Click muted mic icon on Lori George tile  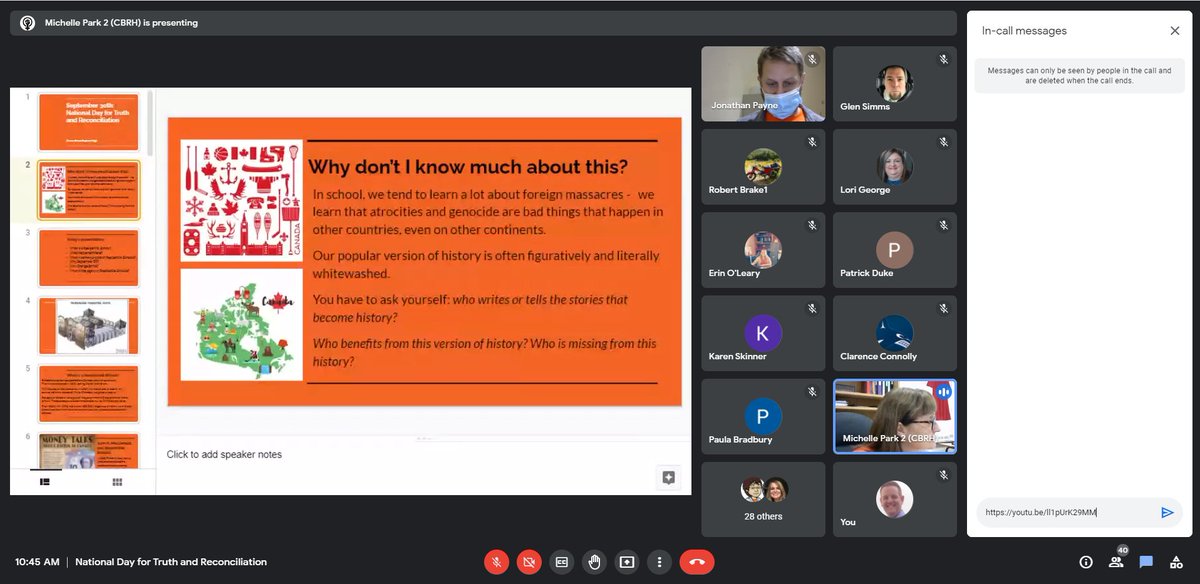(x=943, y=143)
